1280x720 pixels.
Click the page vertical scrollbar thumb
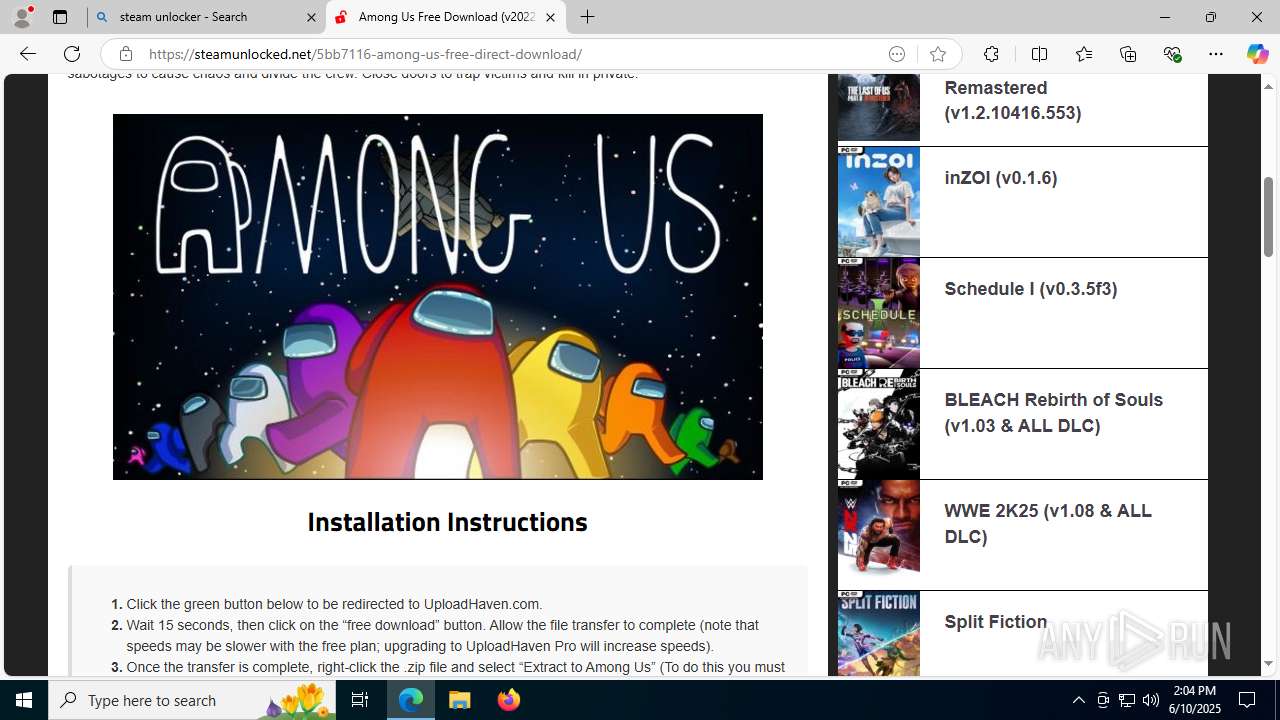pyautogui.click(x=1269, y=216)
